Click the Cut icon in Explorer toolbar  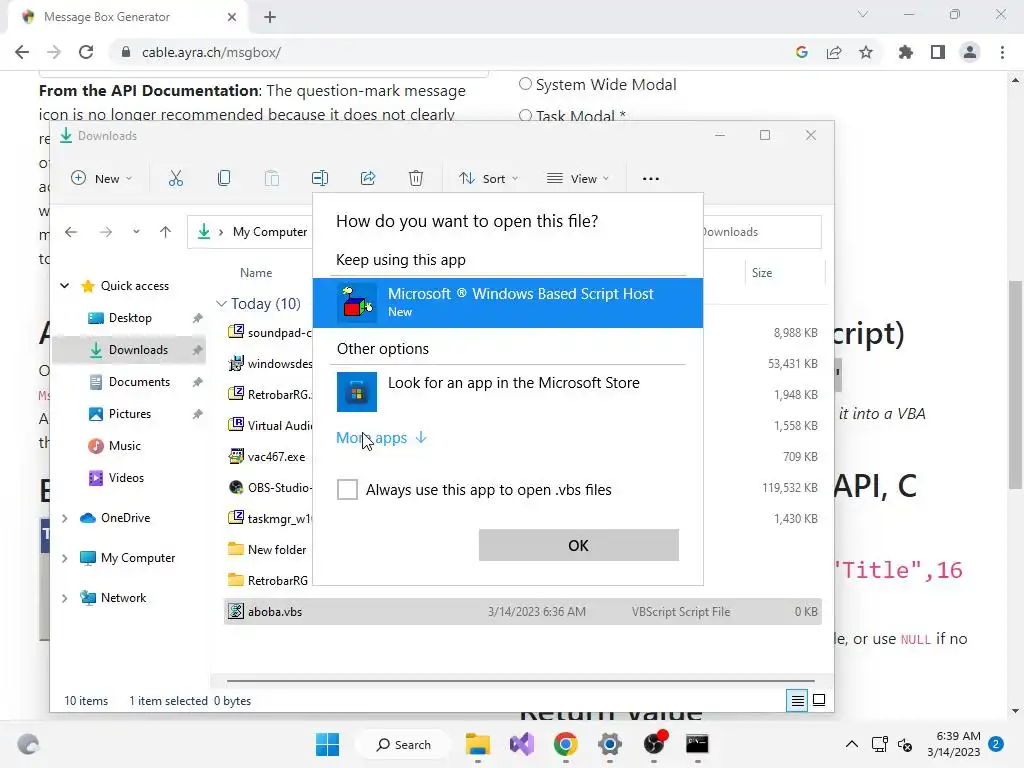tap(176, 178)
